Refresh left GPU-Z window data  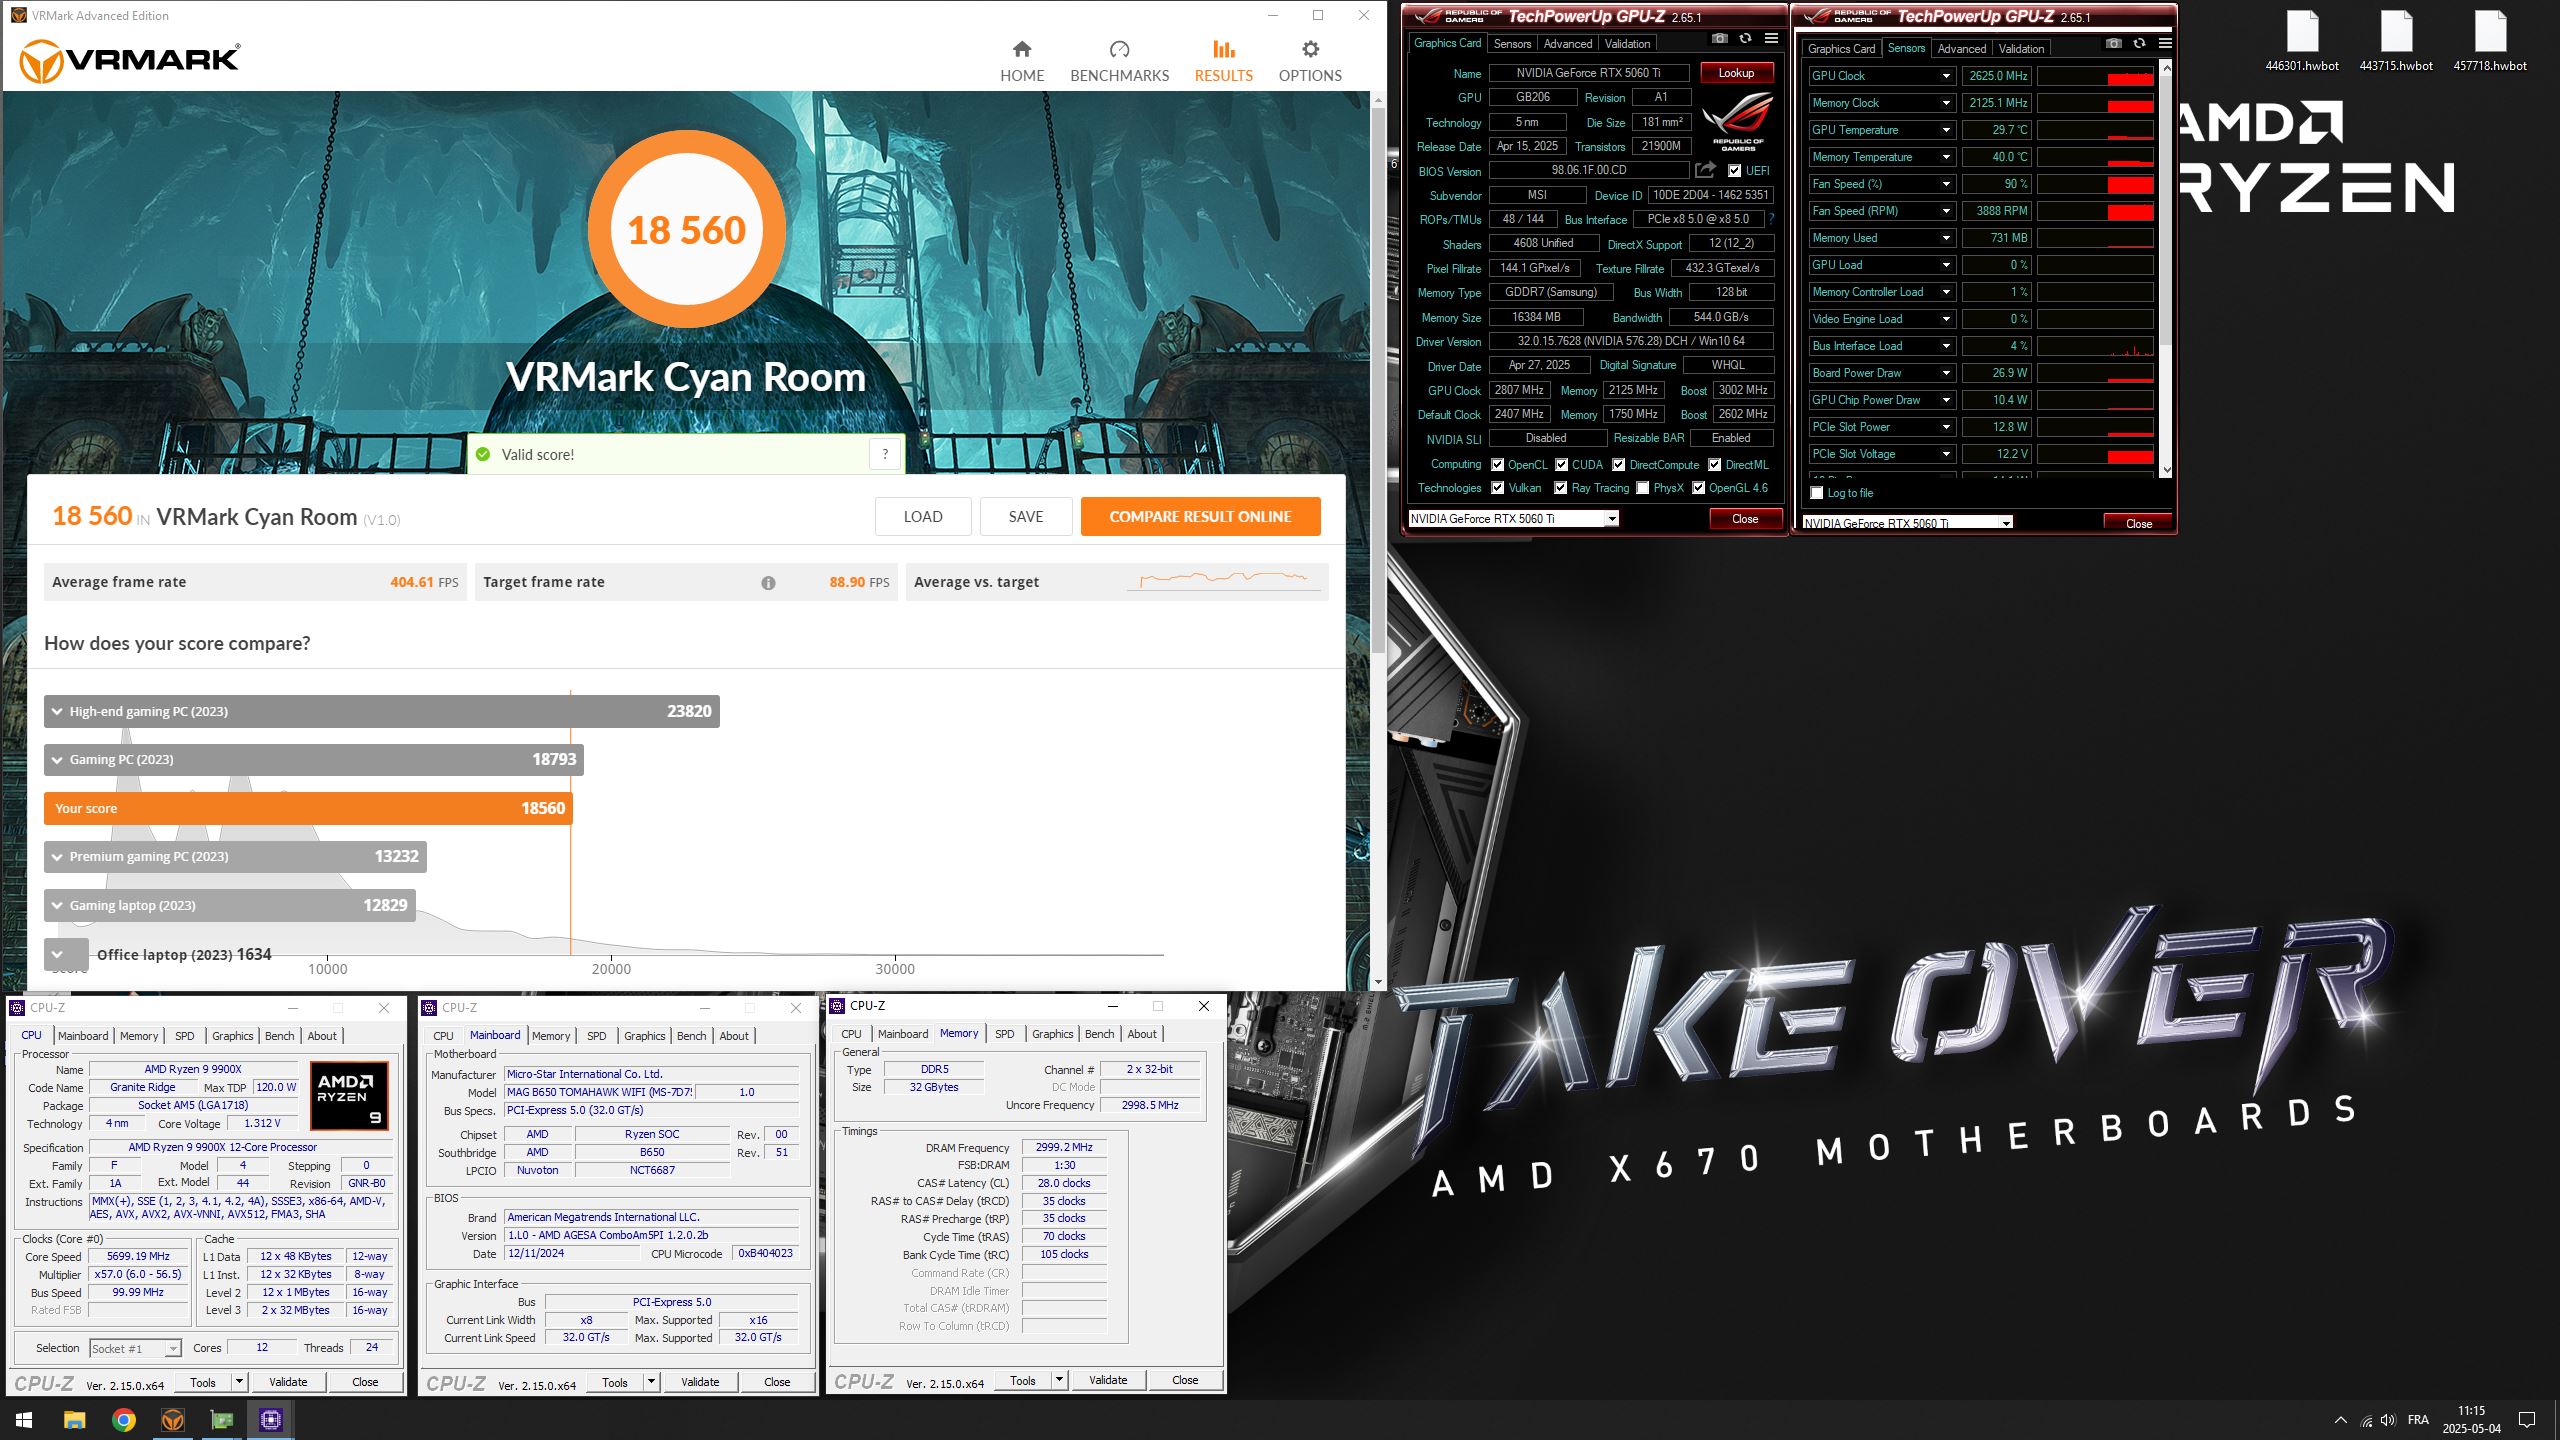pyautogui.click(x=1745, y=39)
